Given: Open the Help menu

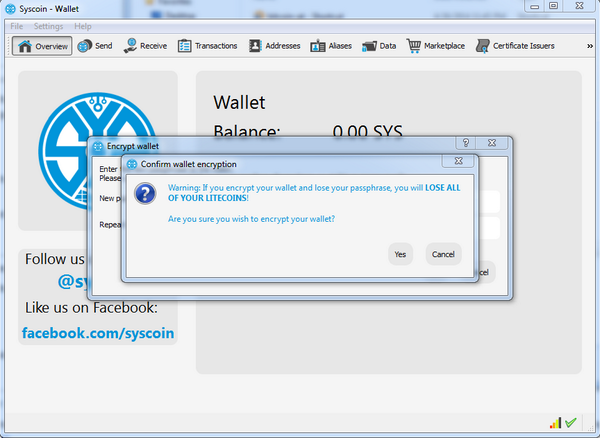Looking at the screenshot, I should coord(83,26).
